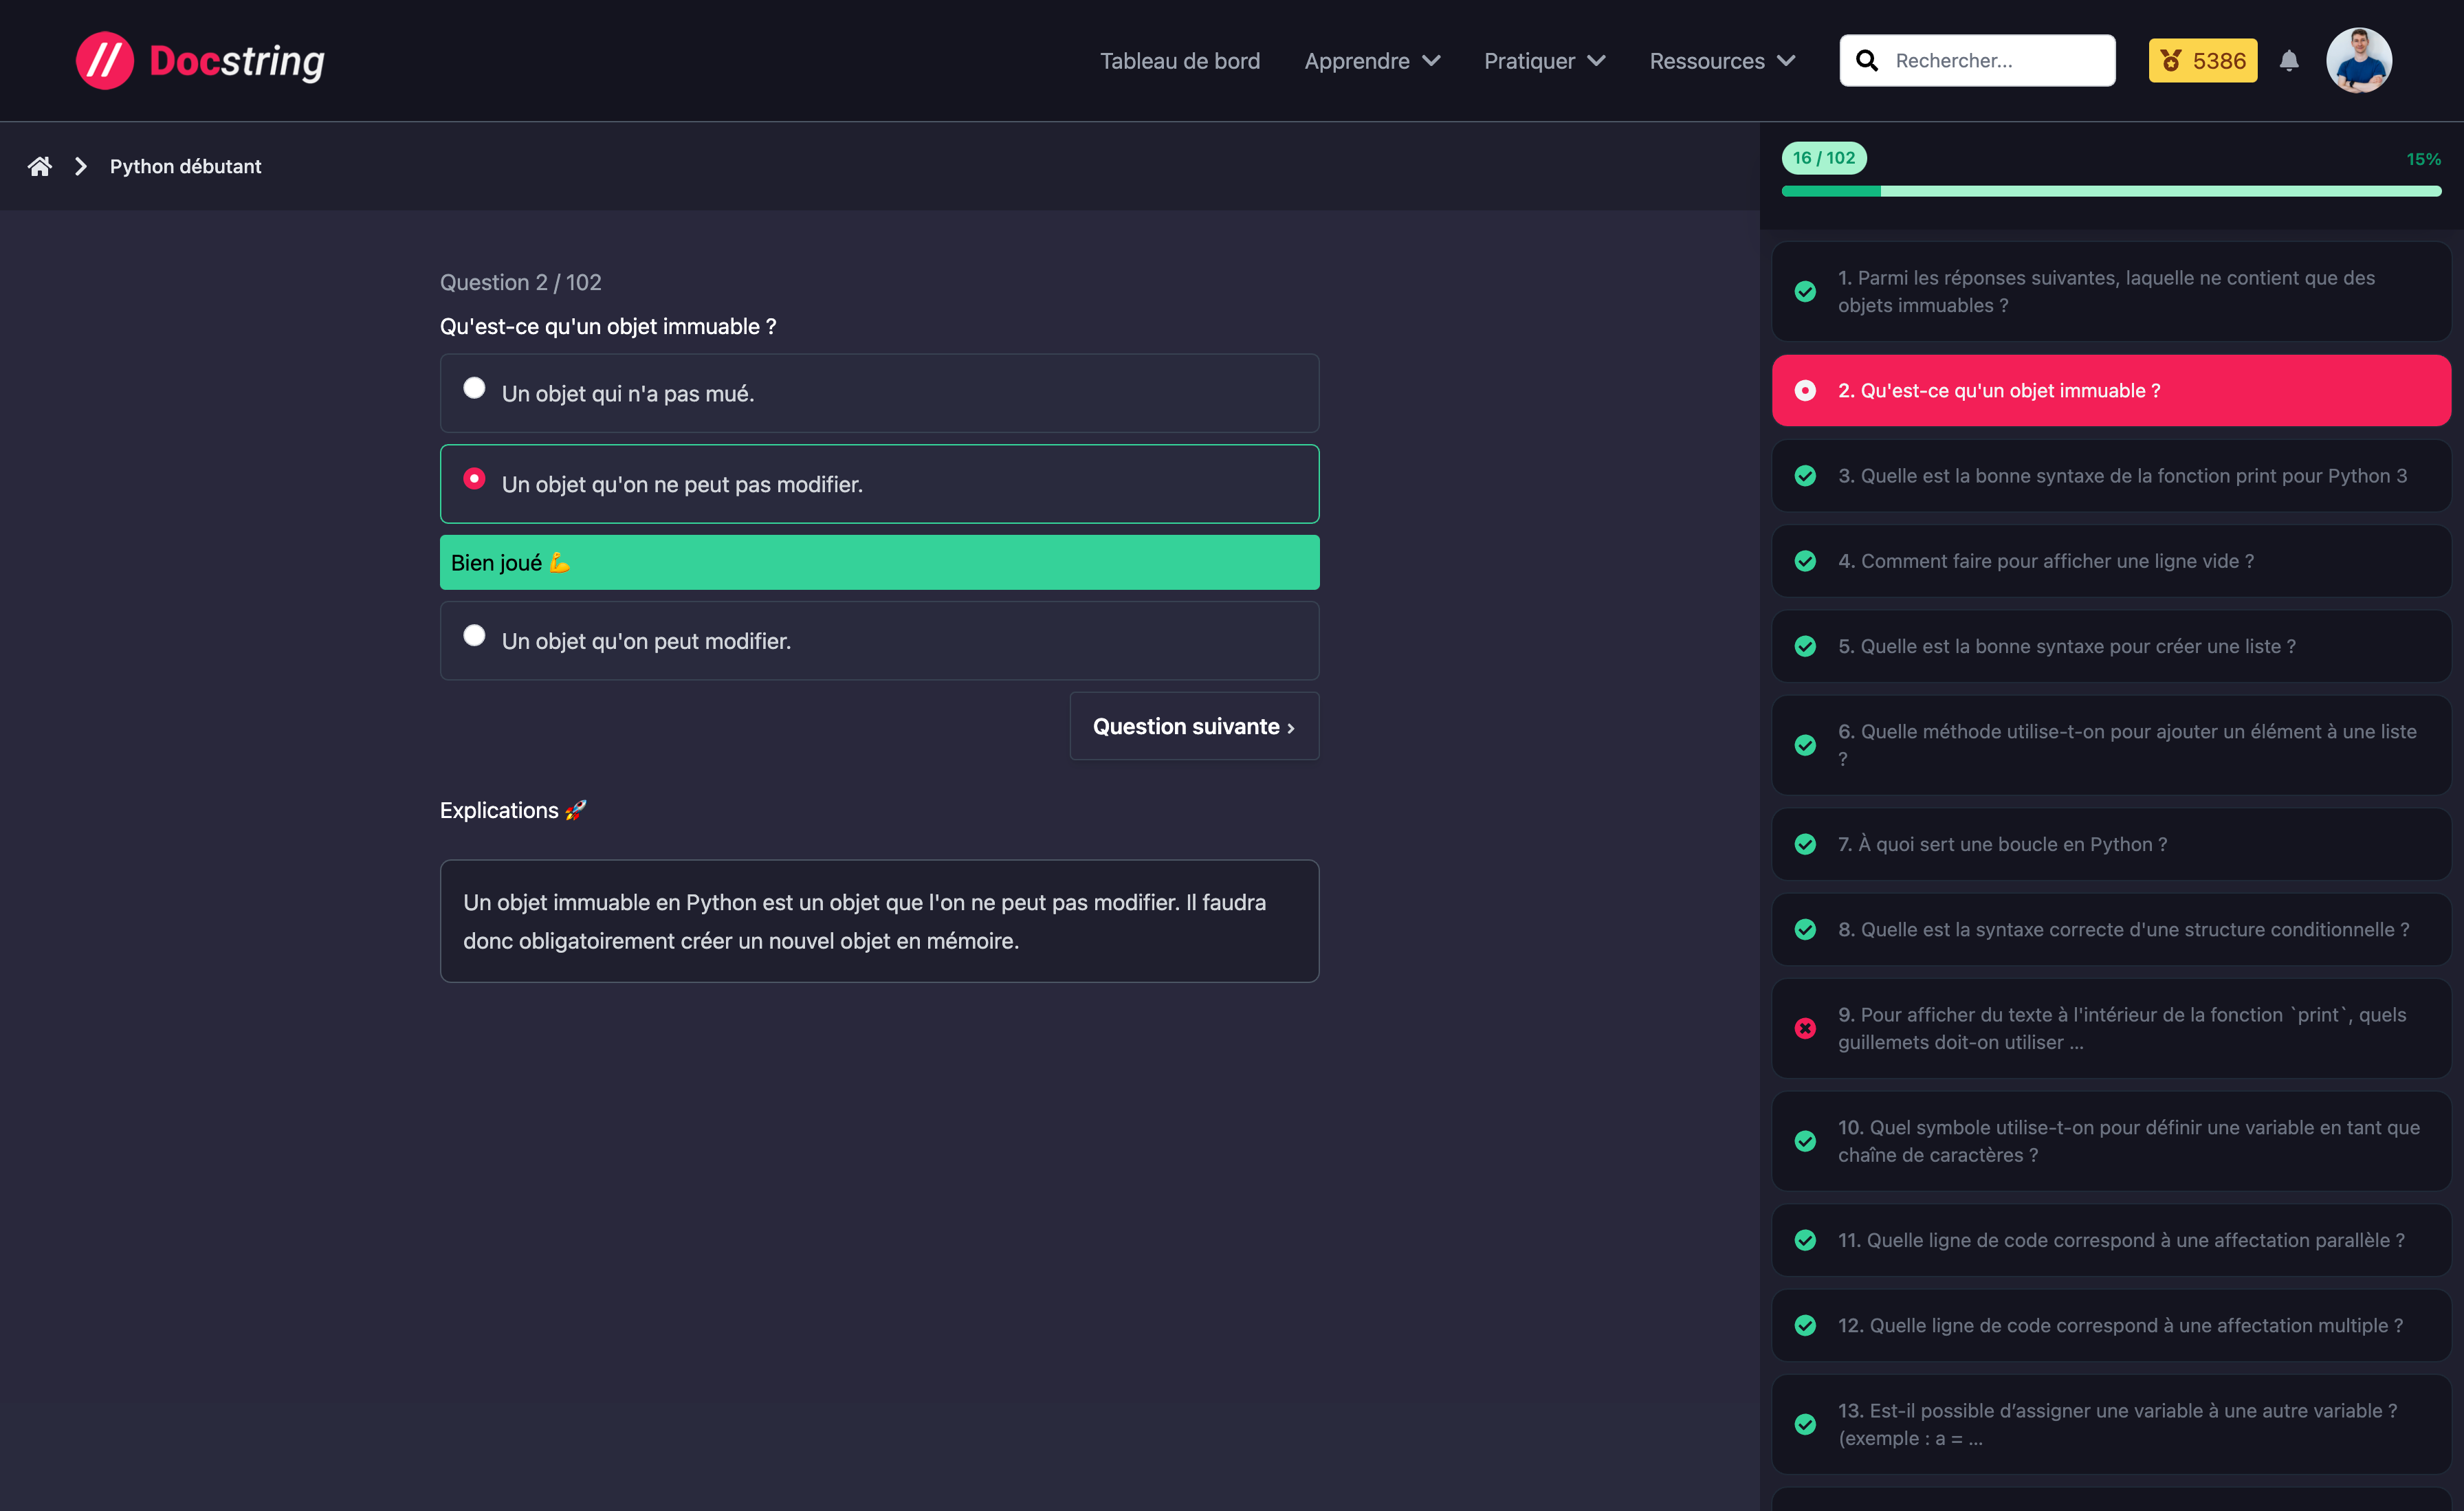Screen dimensions: 2464x1511
Task: Open the user profile avatar
Action: click(x=2358, y=61)
